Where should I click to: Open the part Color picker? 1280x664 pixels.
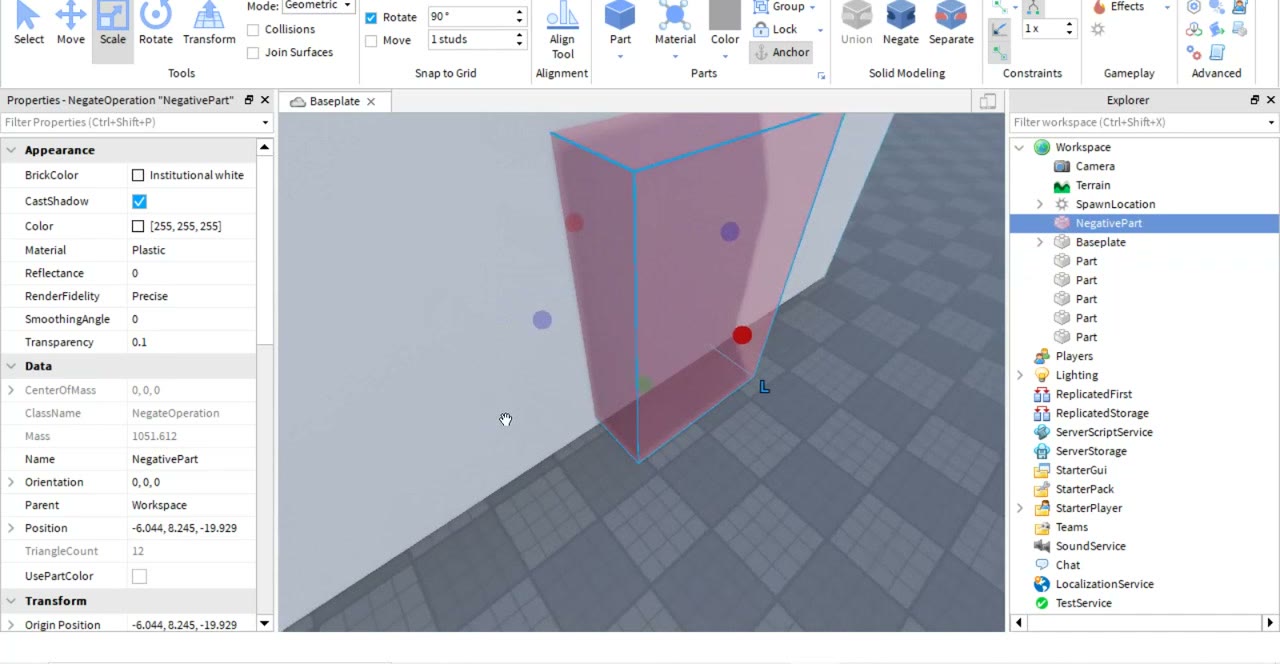tap(725, 24)
